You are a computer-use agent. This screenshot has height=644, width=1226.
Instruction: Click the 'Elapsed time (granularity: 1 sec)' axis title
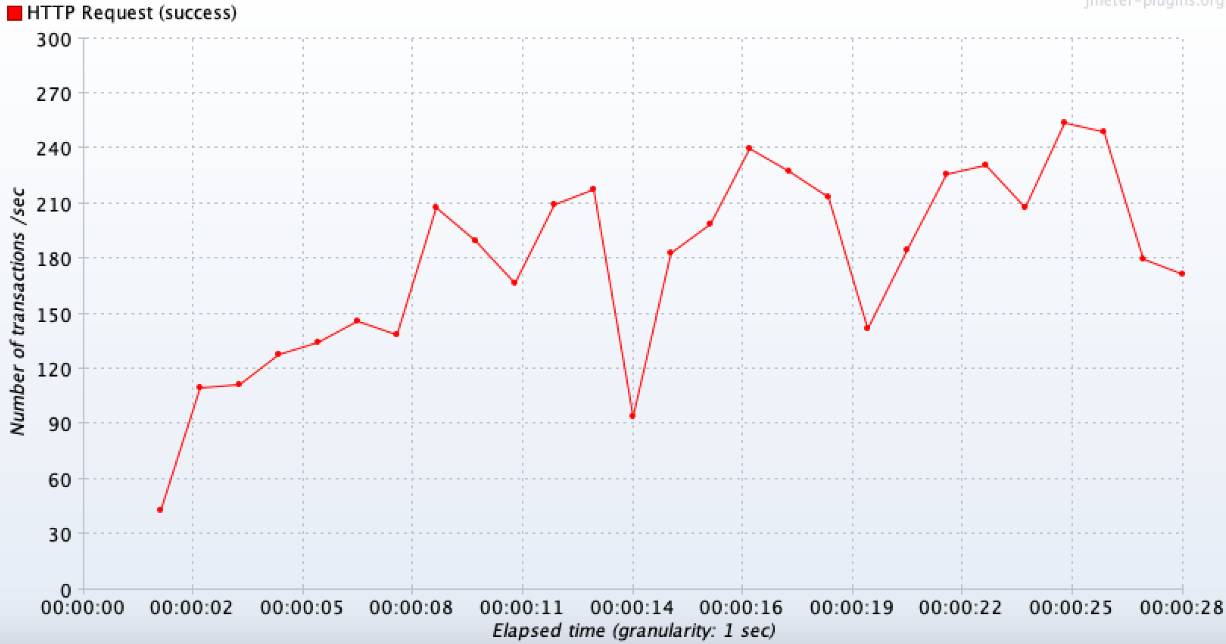[634, 631]
